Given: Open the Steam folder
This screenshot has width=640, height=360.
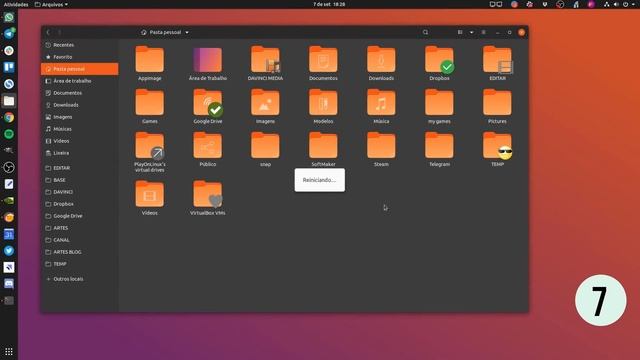Looking at the screenshot, I should tap(381, 149).
